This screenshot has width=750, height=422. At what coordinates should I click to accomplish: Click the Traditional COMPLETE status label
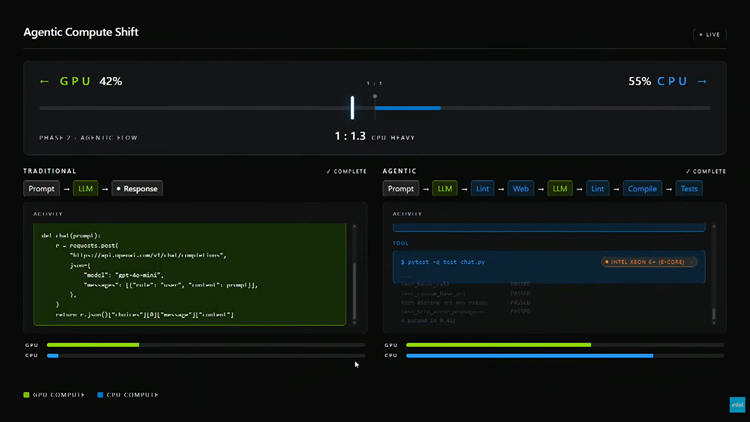pos(347,171)
